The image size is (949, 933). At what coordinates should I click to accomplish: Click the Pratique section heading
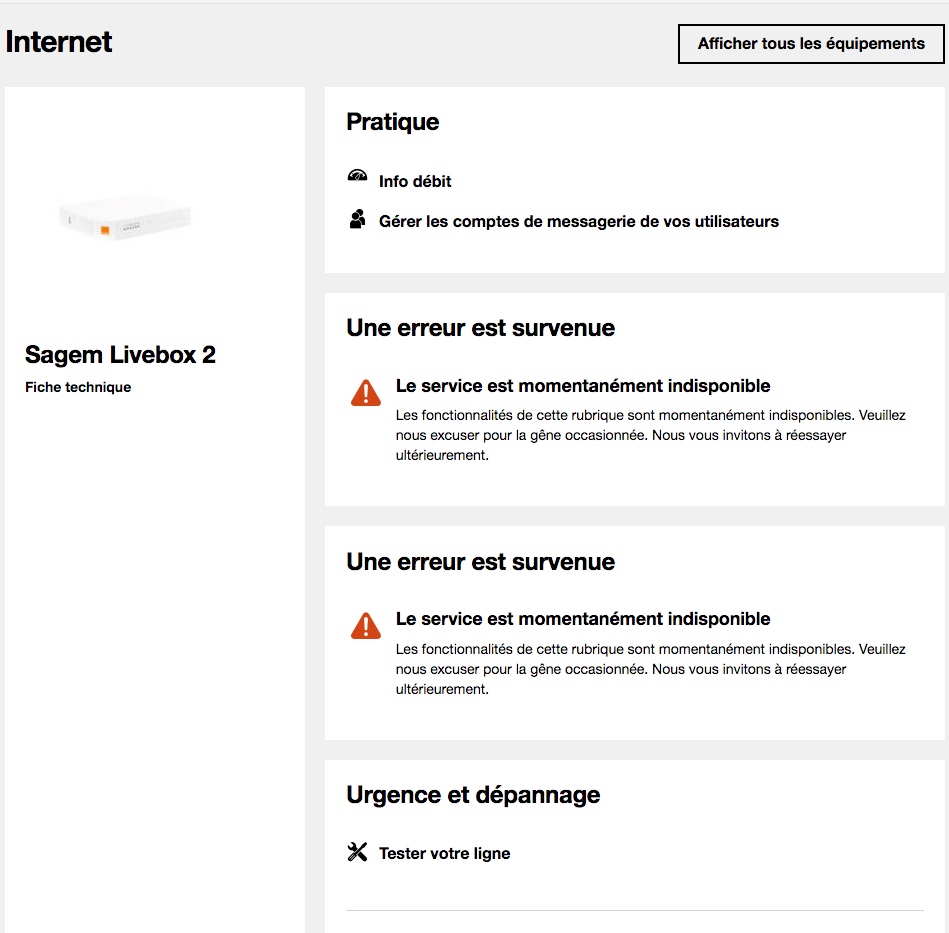point(393,122)
